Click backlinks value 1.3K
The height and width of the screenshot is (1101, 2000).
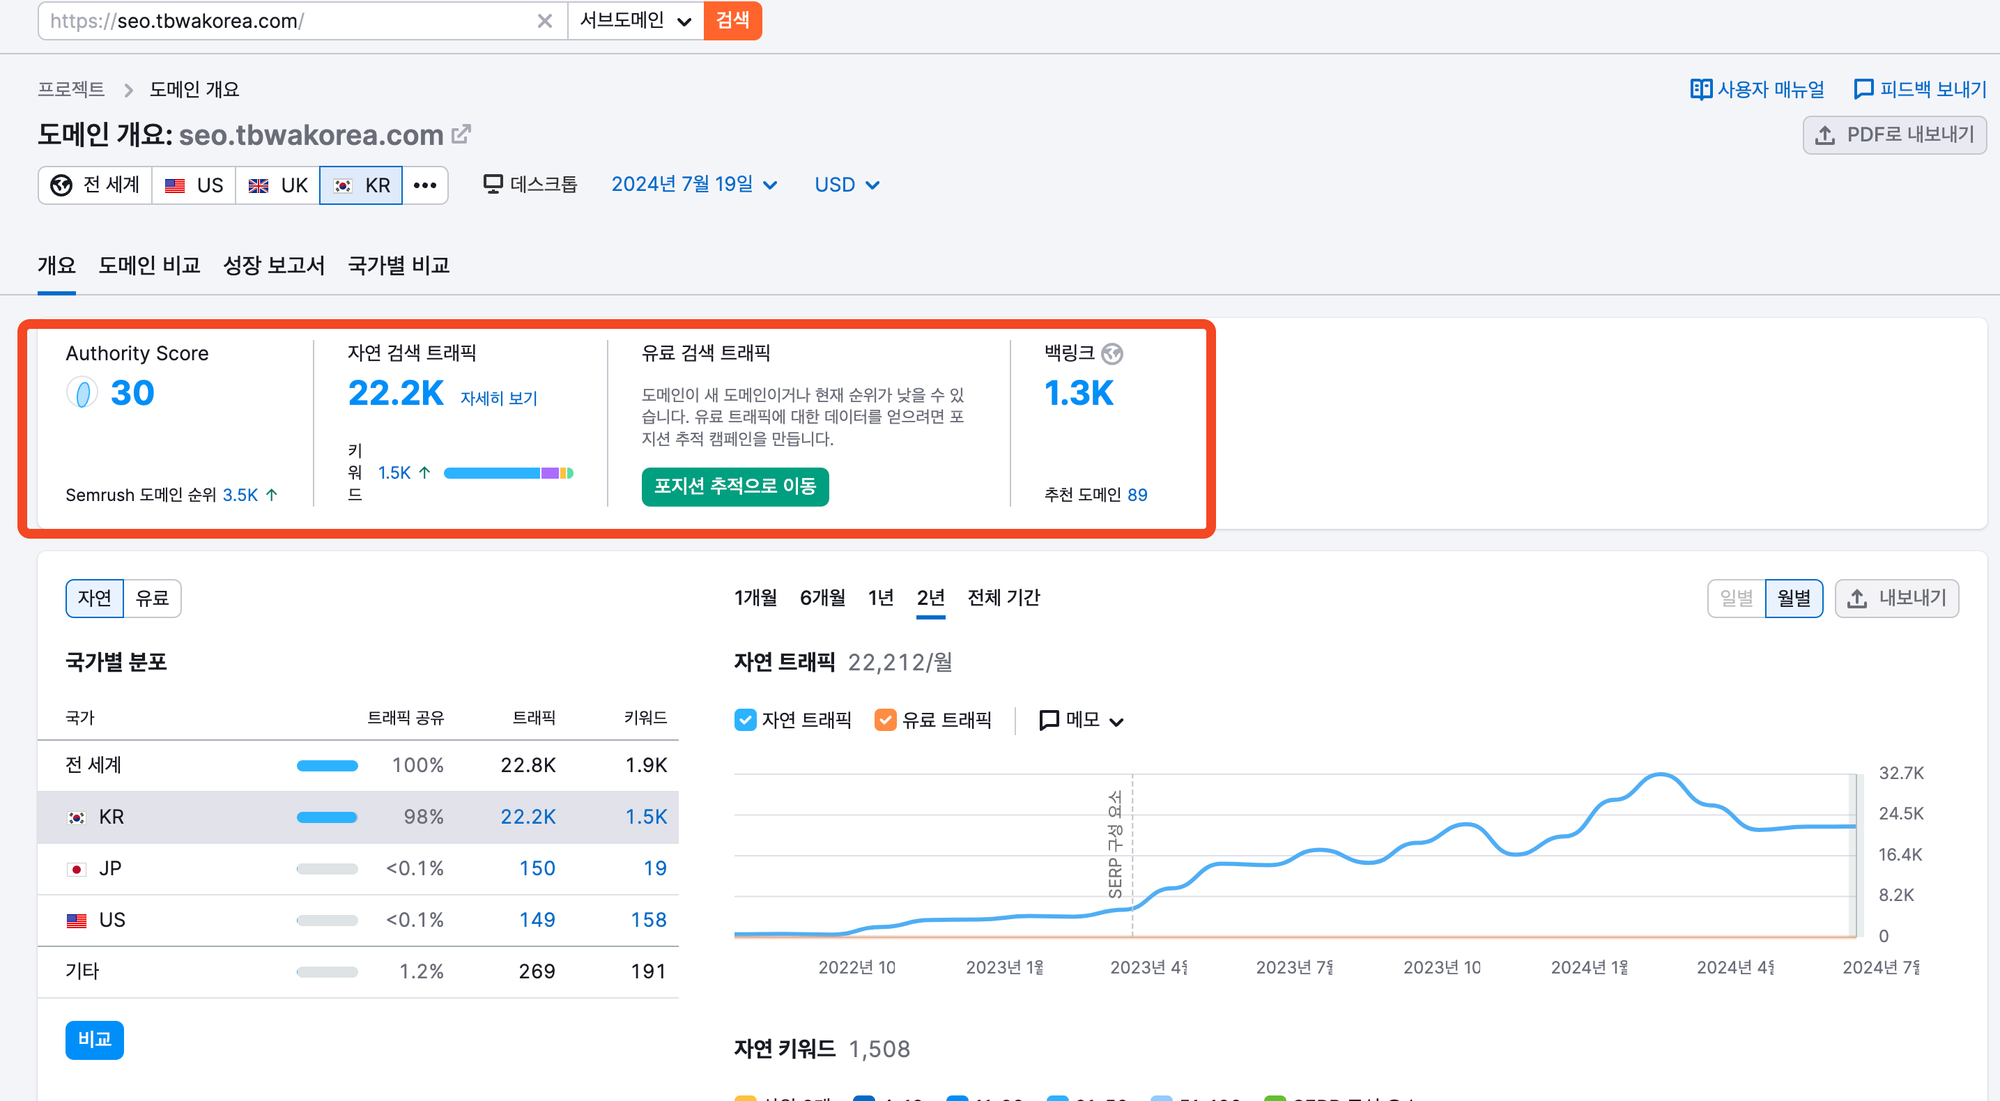click(1079, 393)
